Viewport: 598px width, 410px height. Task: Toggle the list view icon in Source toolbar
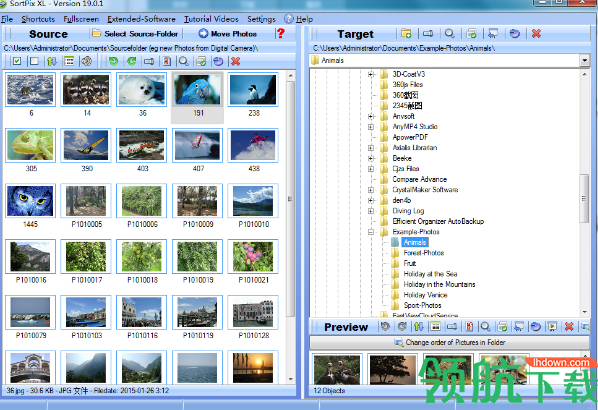[x=69, y=61]
